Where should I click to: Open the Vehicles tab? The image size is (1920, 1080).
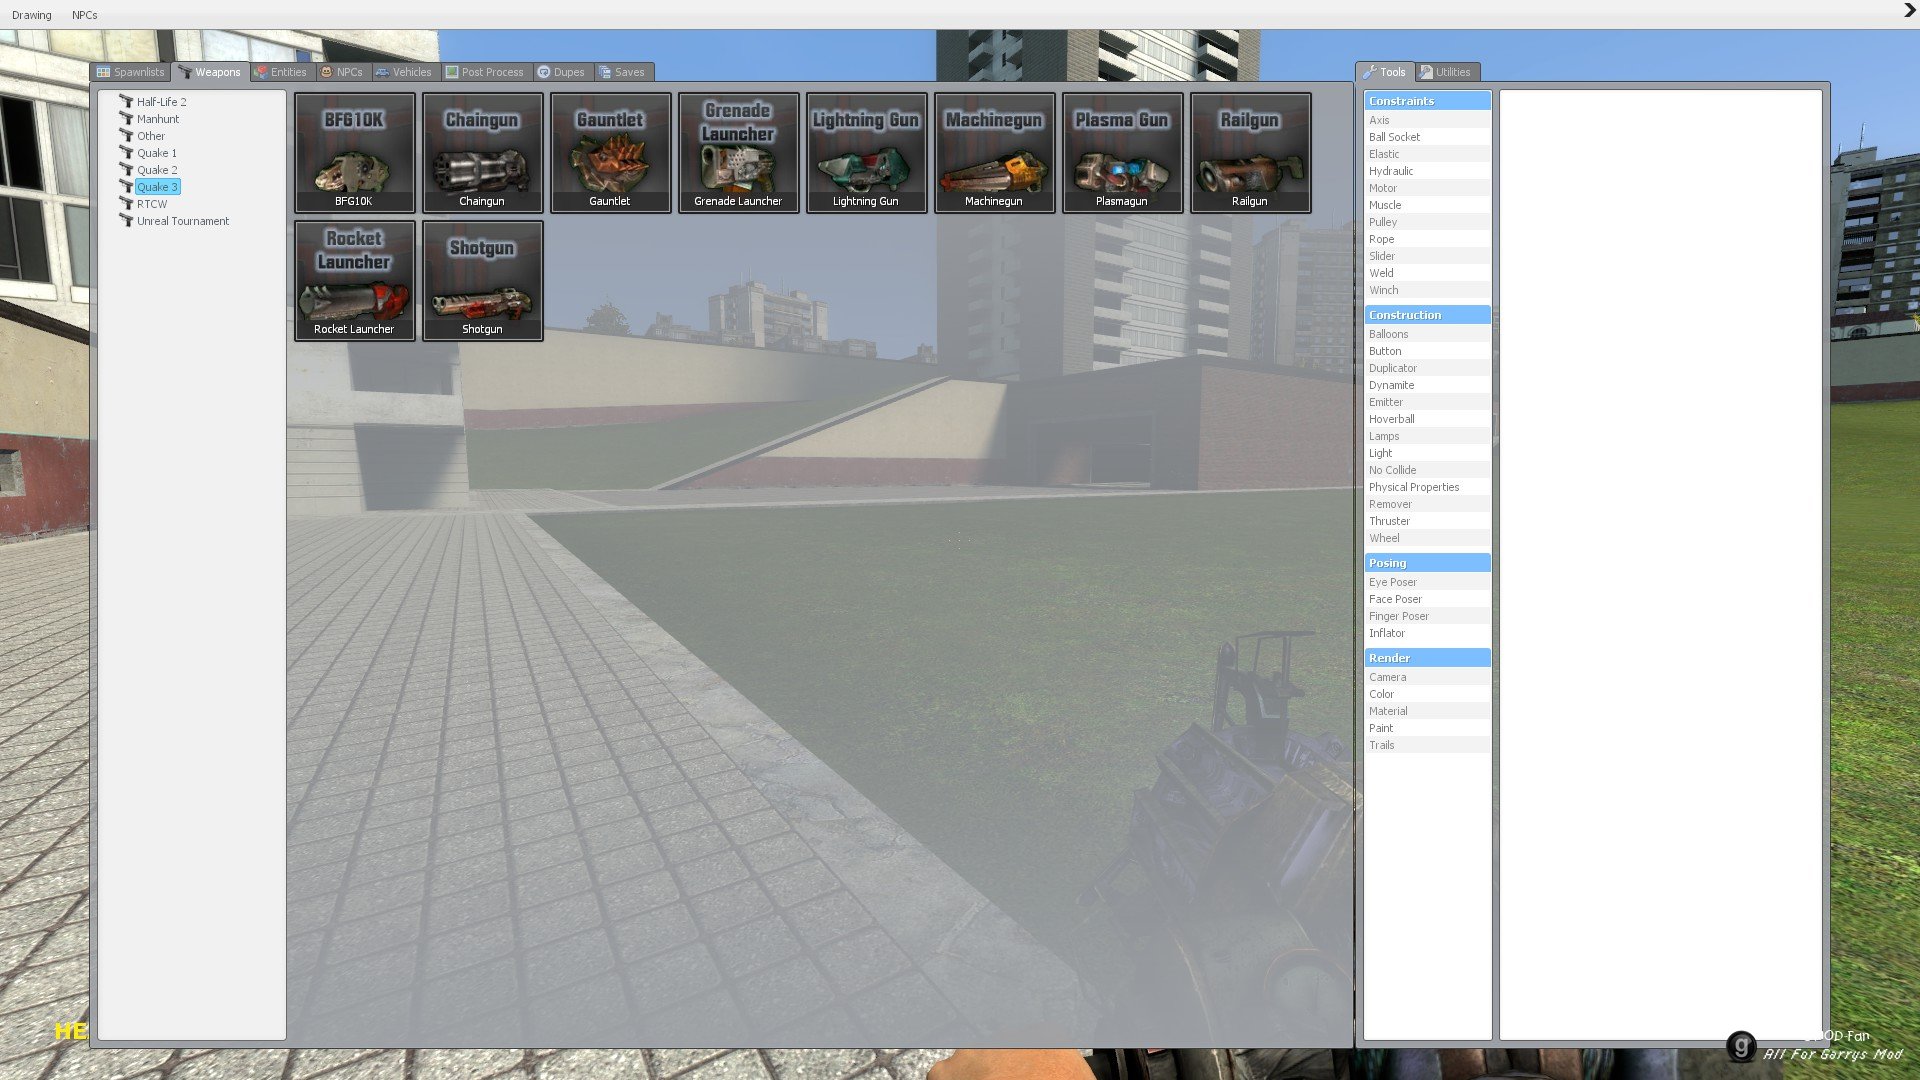(x=403, y=72)
